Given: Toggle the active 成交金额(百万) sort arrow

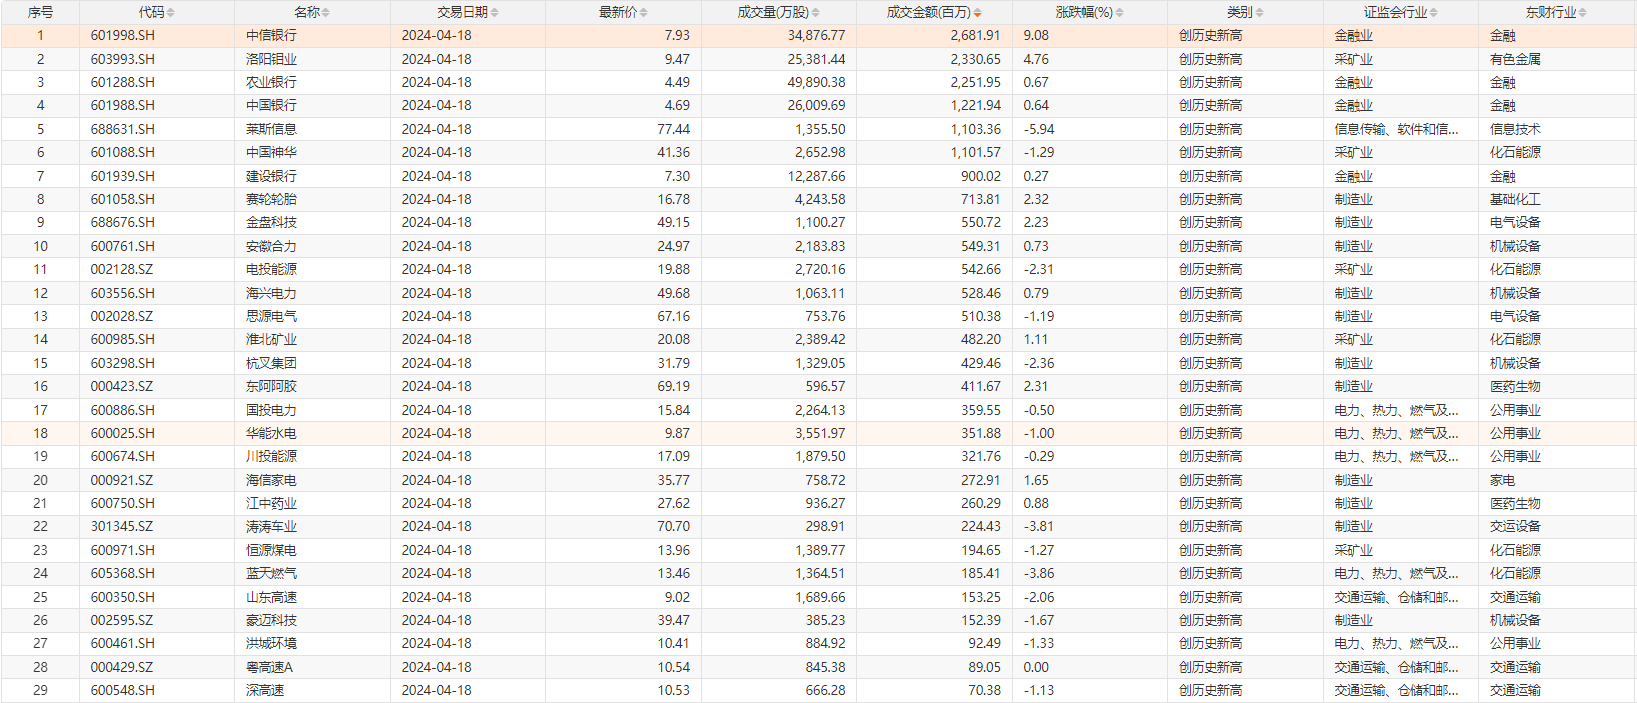Looking at the screenshot, I should pos(977,13).
